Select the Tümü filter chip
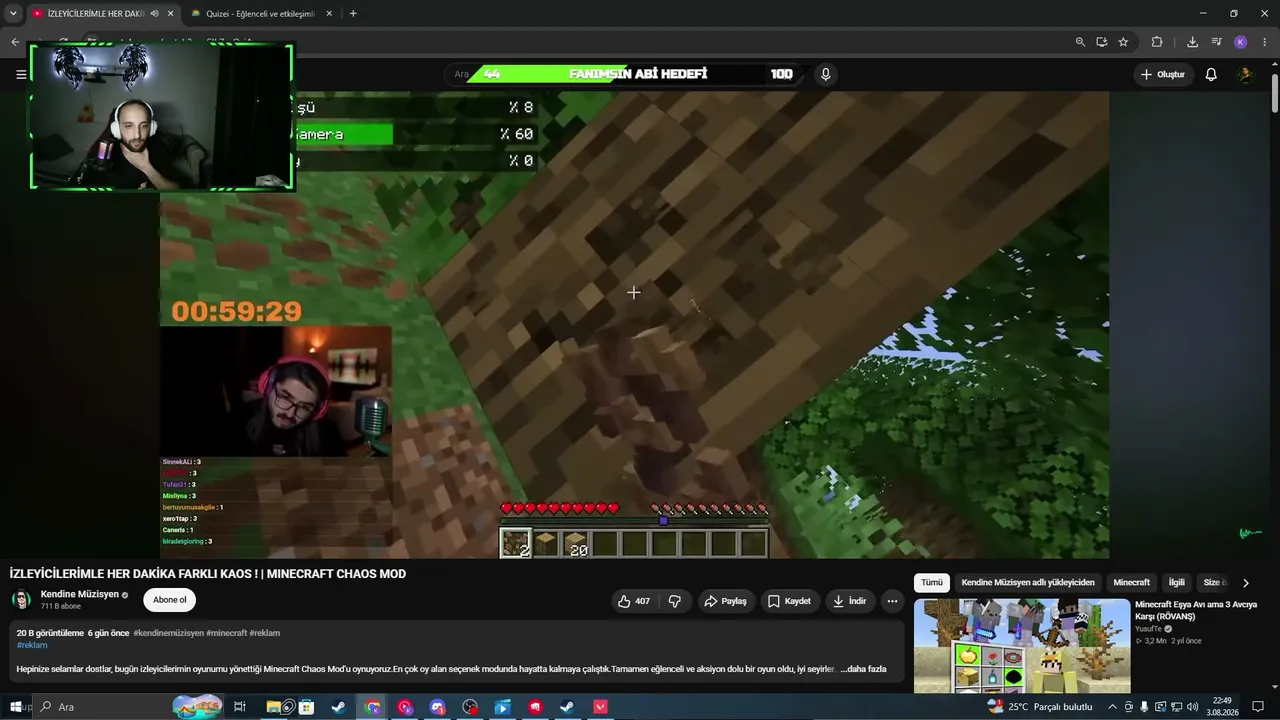 [x=932, y=582]
